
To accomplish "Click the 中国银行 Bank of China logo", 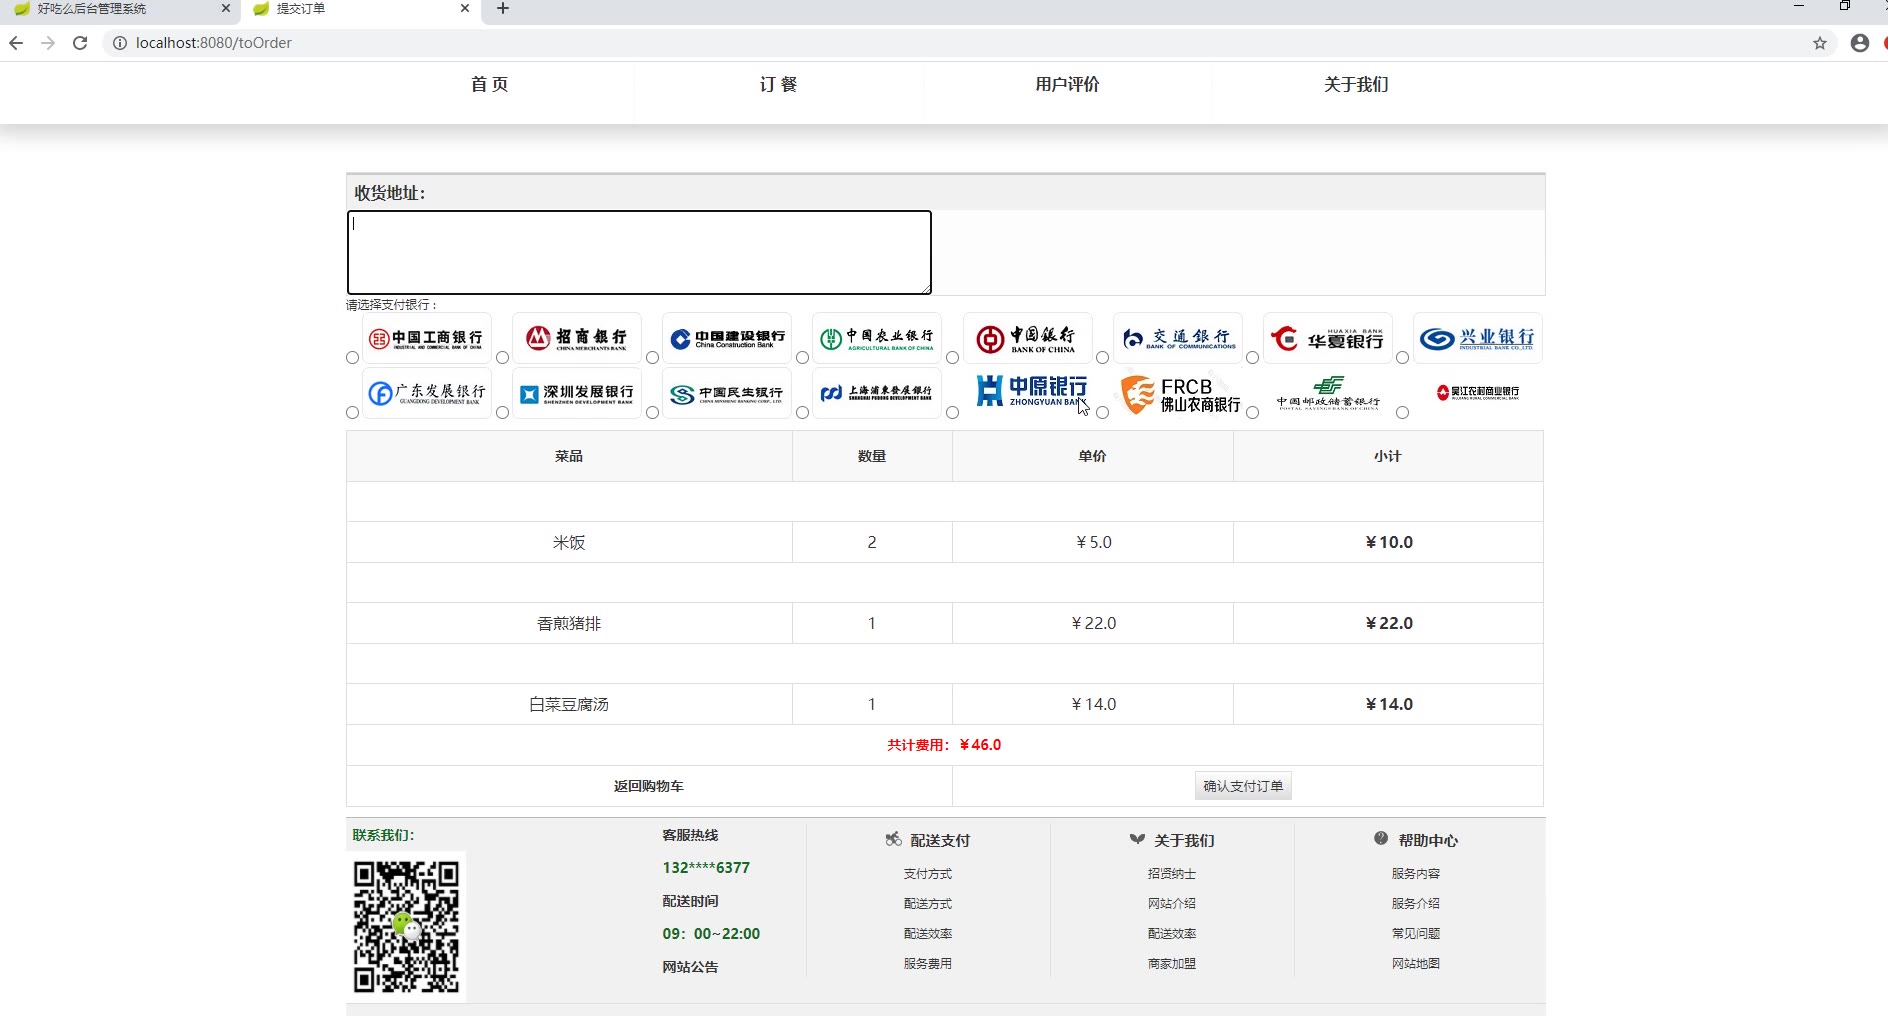I will 1027,339.
